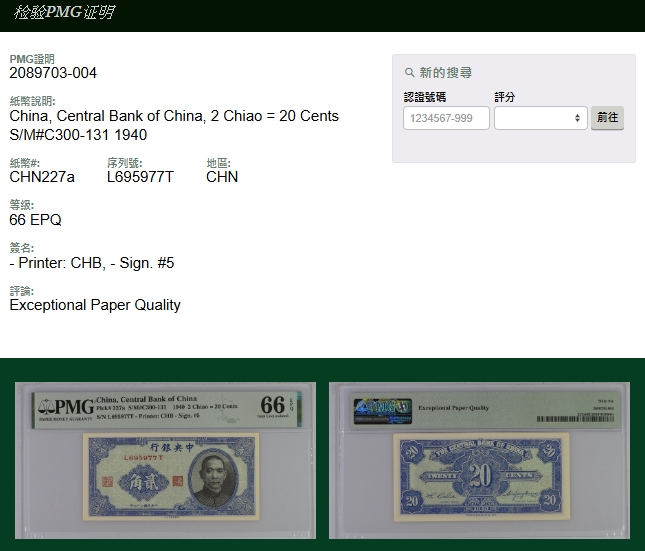Screen dimensions: 645x551
Task: Select the serial number L695977T
Action: click(140, 177)
